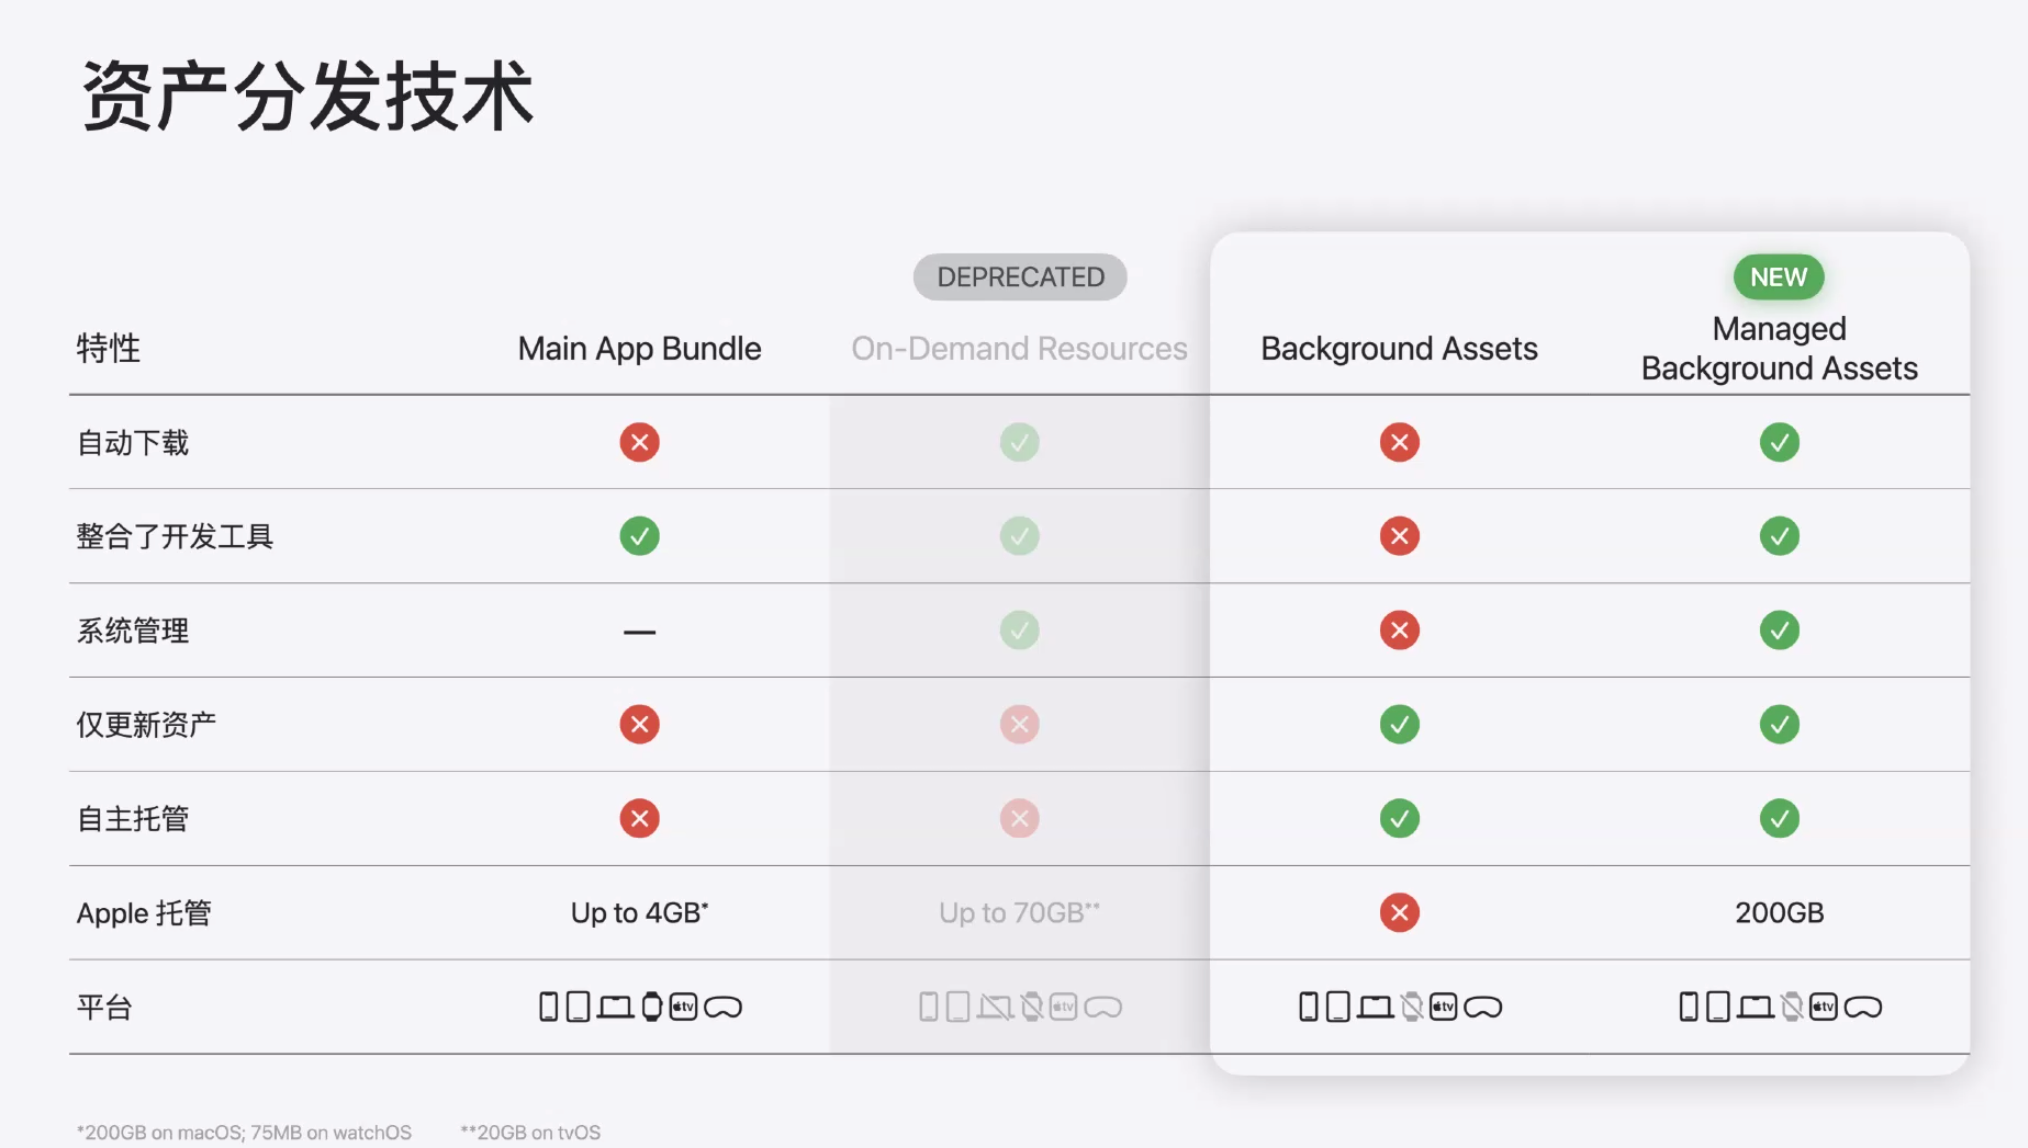
Task: Click Managed Background Assets green check for 自动下载
Action: (x=1779, y=442)
